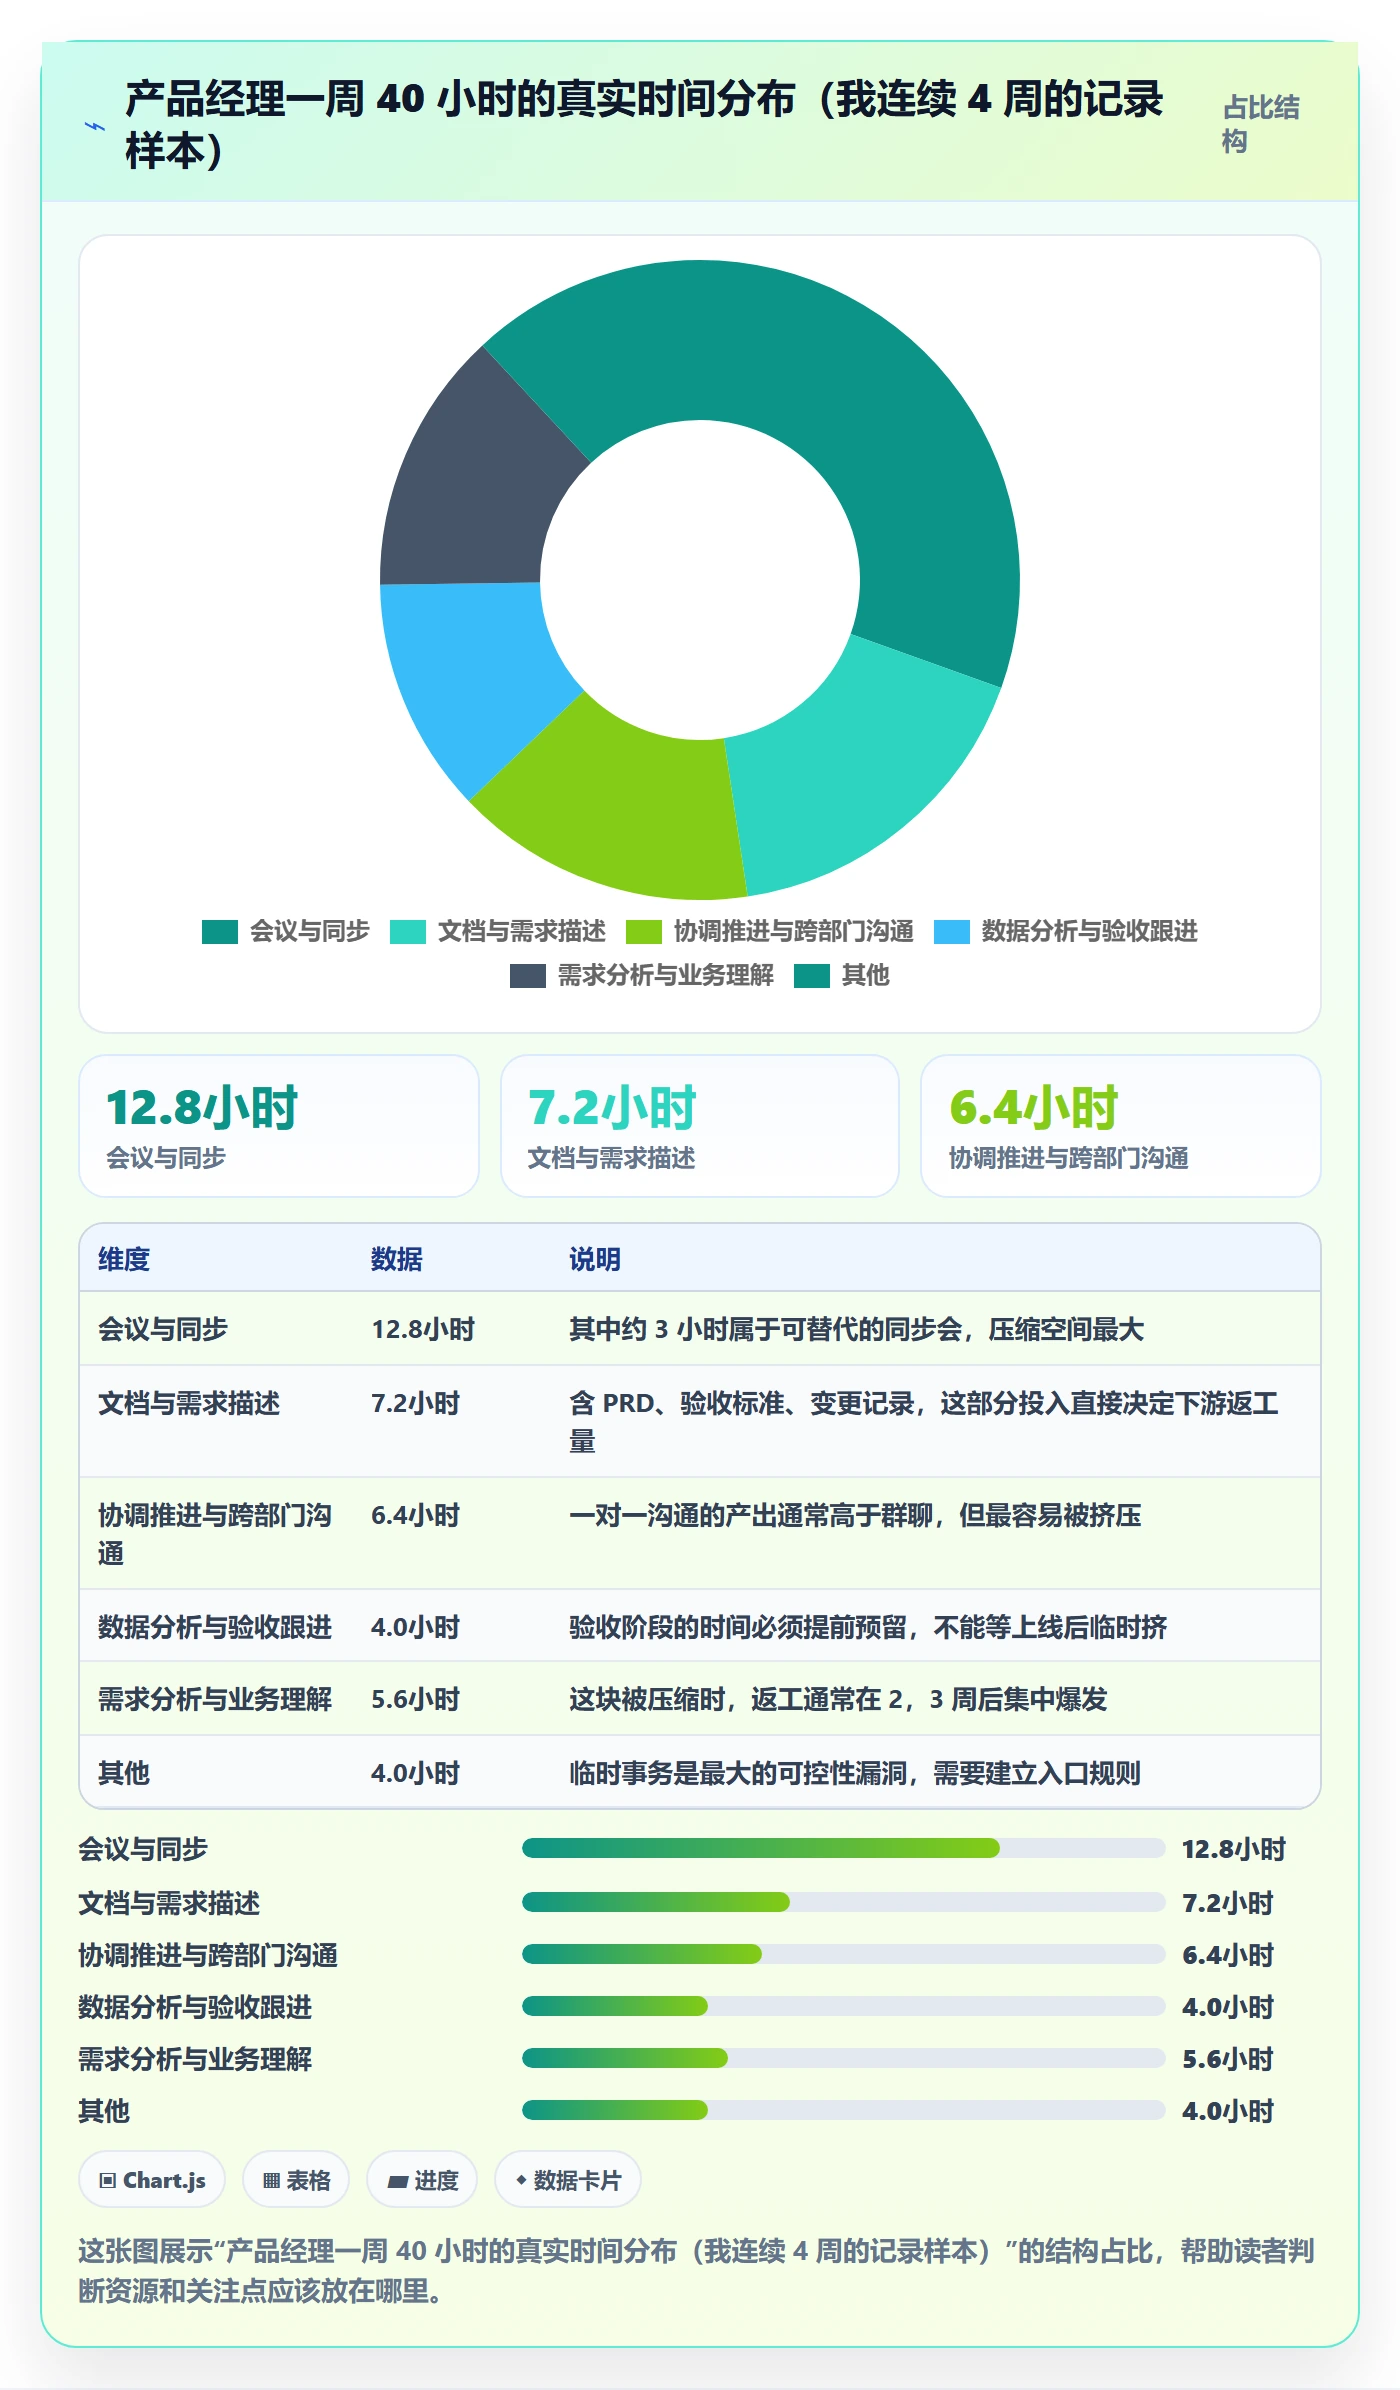Click the 5.6小时 cell in the table
This screenshot has width=1400, height=2390.
[415, 1699]
